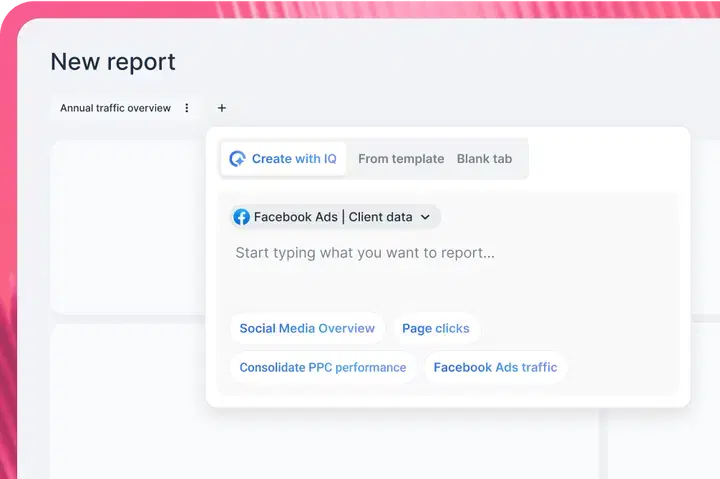The image size is (720, 479).
Task: Select the Annual traffic overview tab
Action: tap(115, 108)
